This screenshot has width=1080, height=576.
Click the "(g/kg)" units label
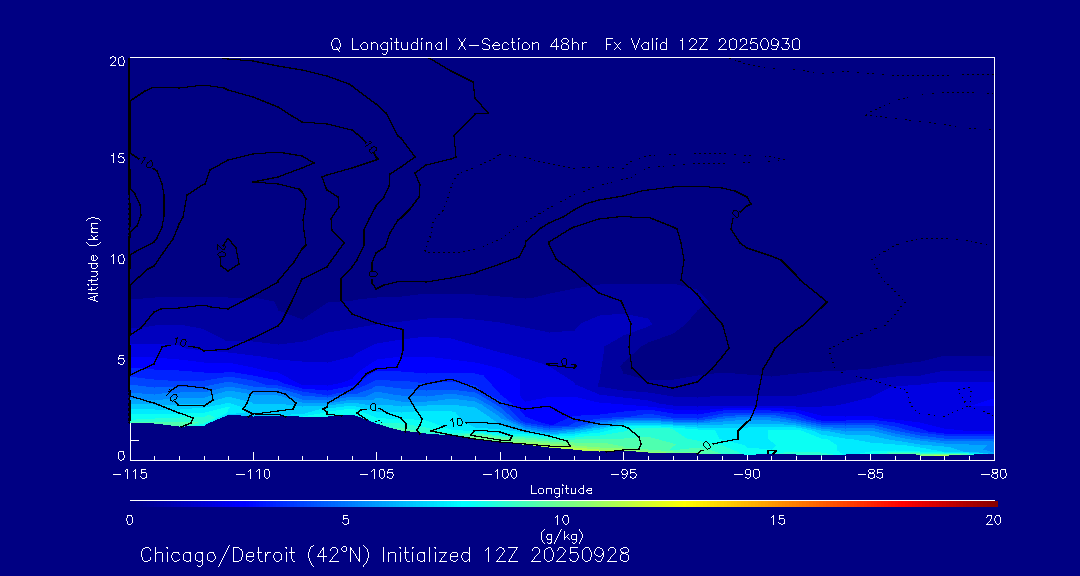click(561, 535)
